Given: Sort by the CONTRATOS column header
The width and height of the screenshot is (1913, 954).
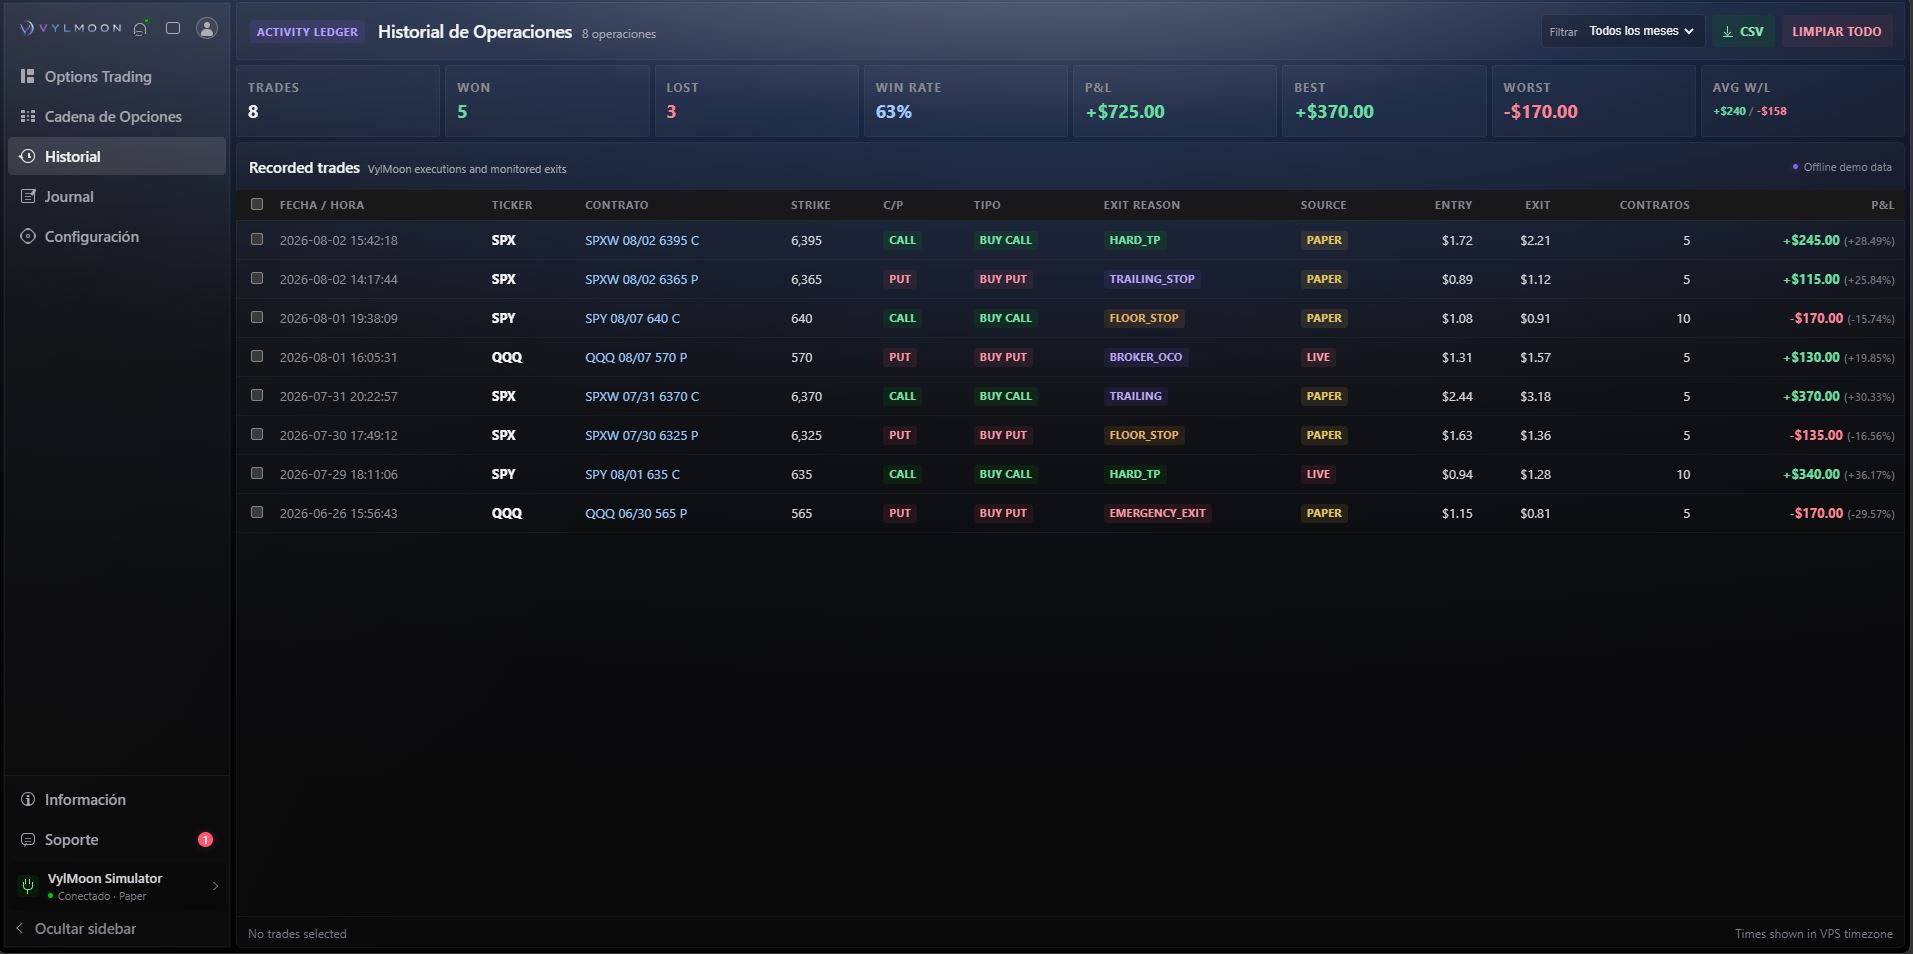Looking at the screenshot, I should [x=1655, y=205].
